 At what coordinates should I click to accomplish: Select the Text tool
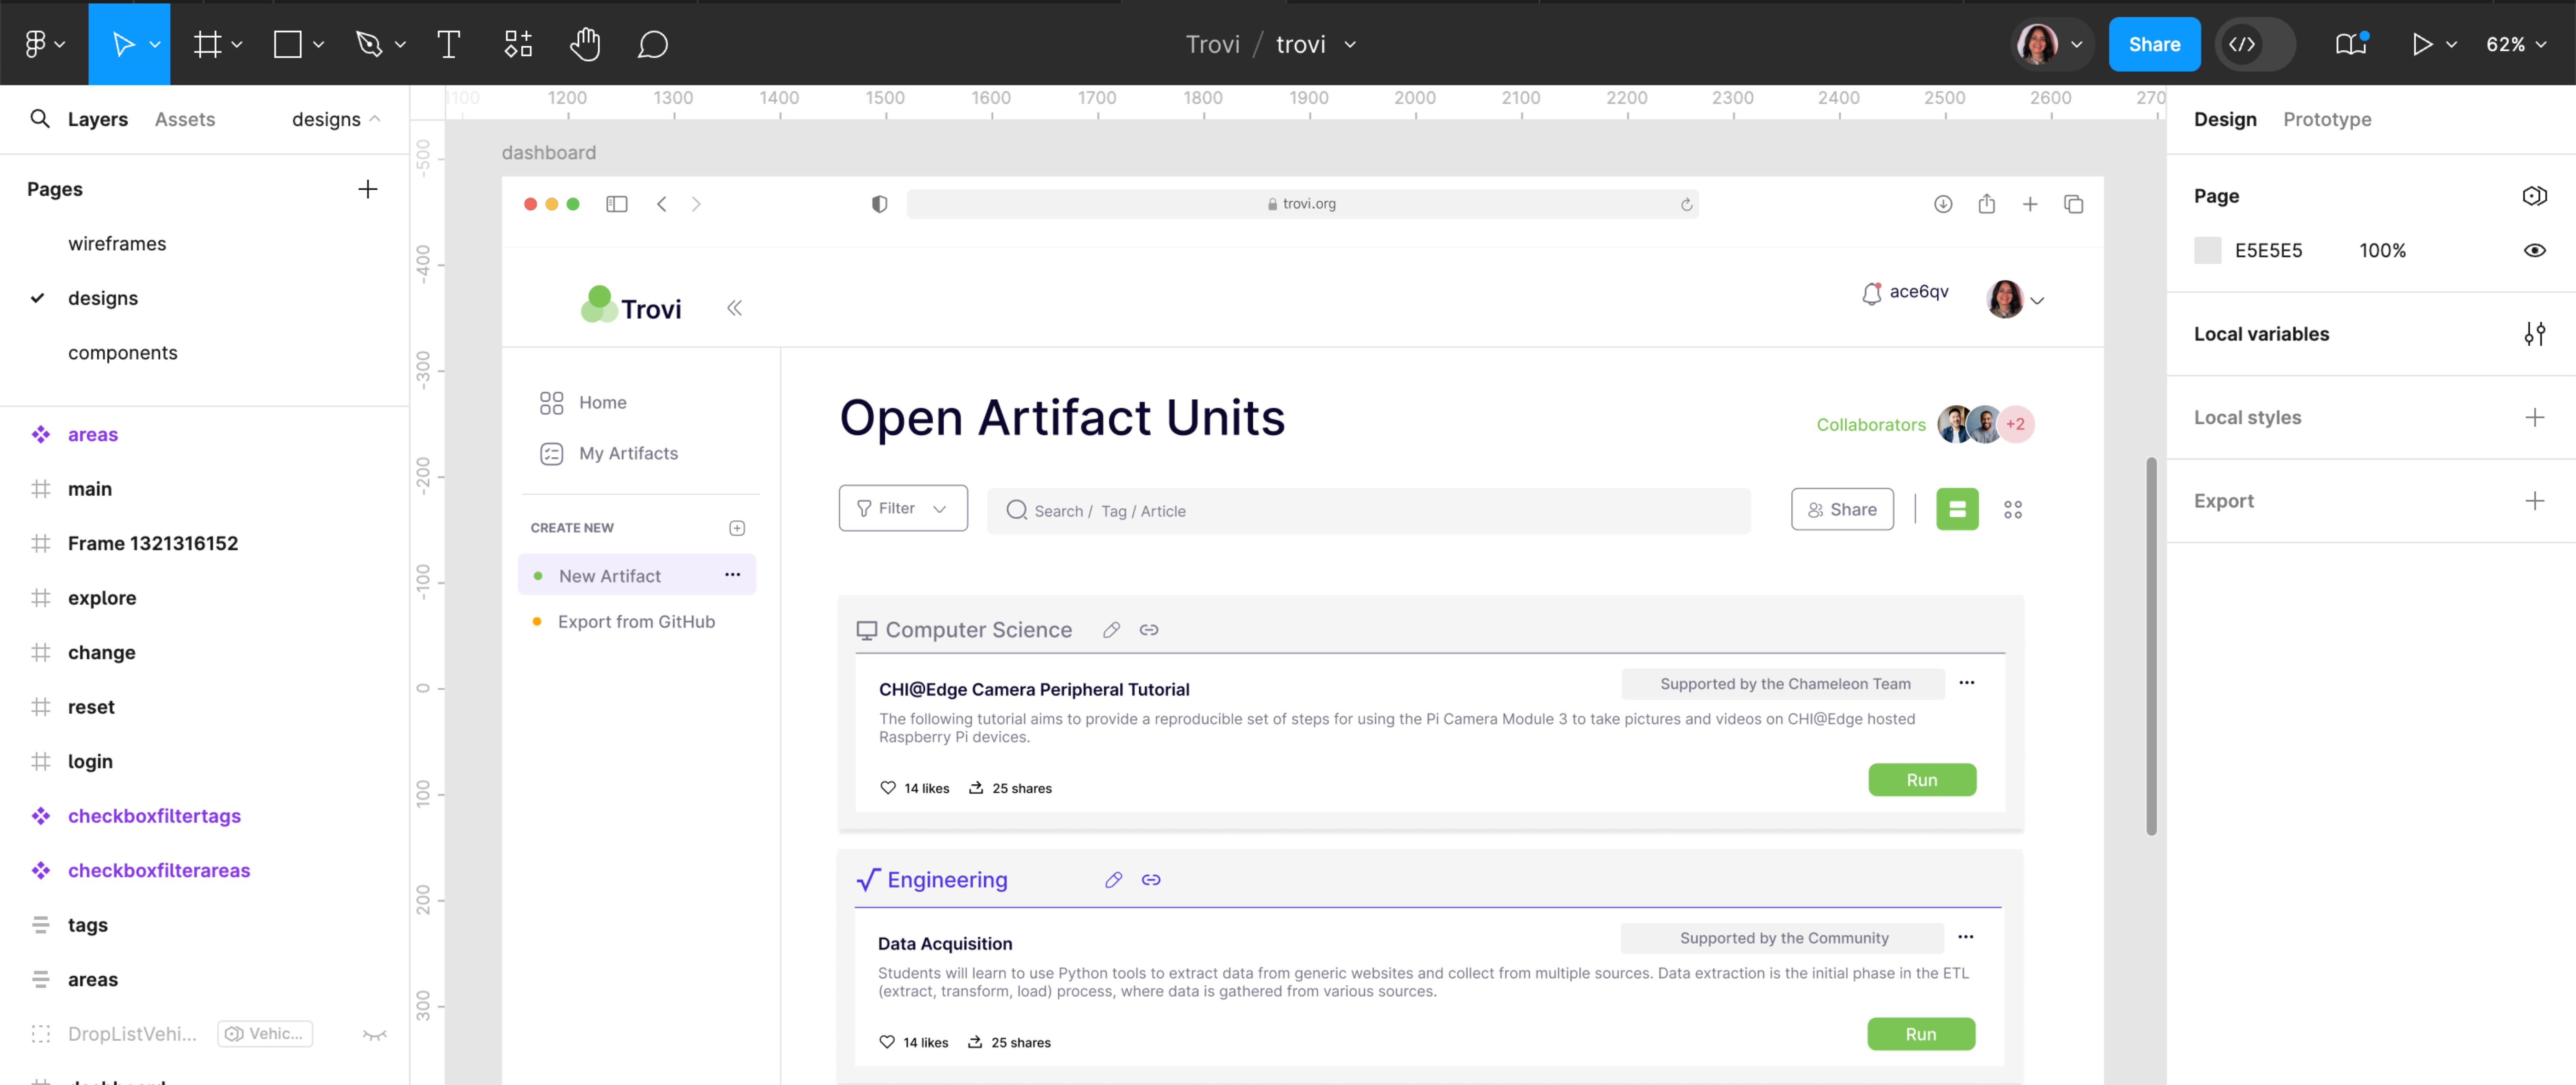point(448,44)
